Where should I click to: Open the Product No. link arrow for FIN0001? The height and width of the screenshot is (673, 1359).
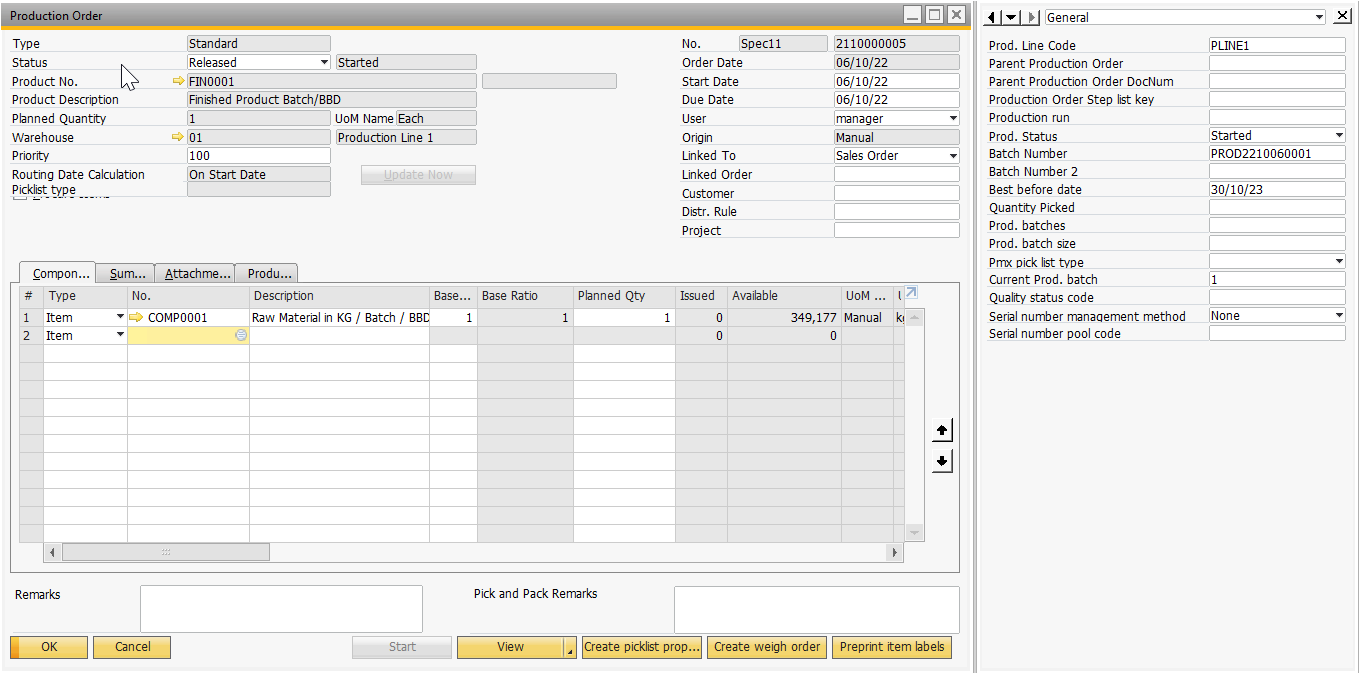tap(179, 81)
